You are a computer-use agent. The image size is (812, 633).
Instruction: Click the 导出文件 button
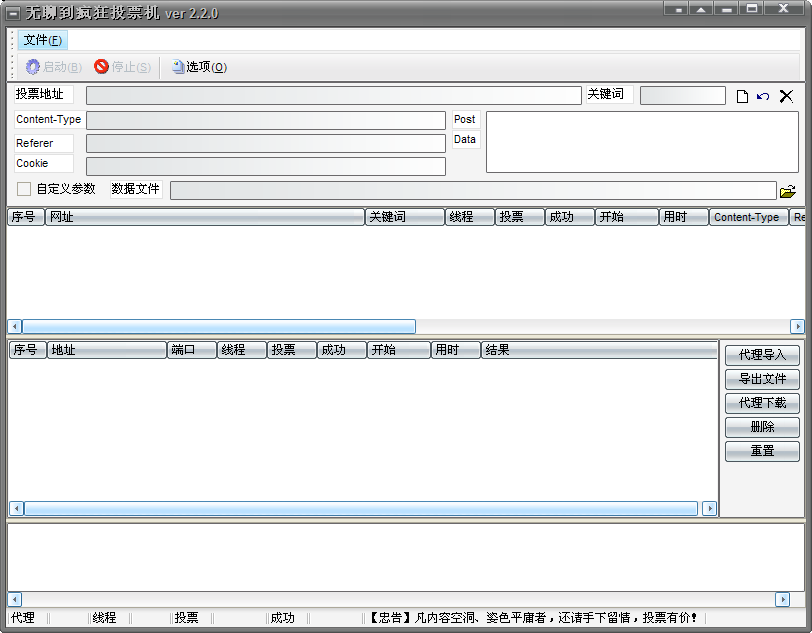(761, 379)
